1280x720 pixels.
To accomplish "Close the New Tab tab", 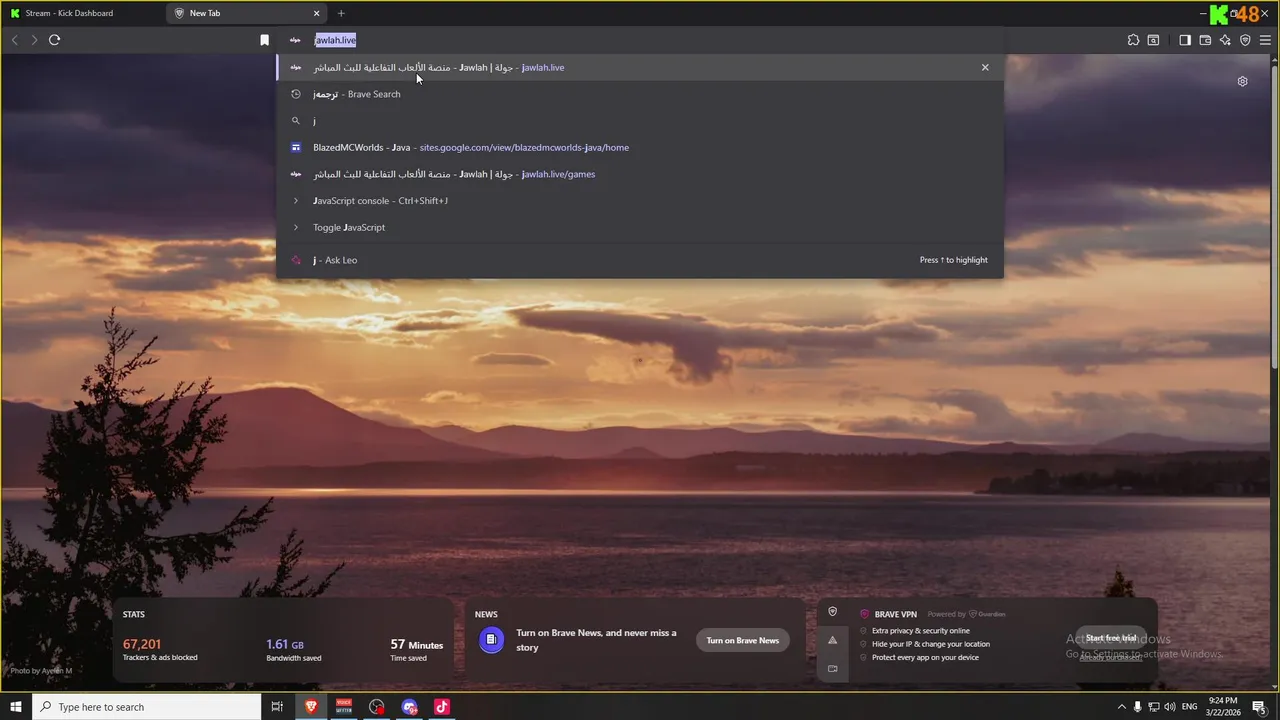I will tap(317, 13).
